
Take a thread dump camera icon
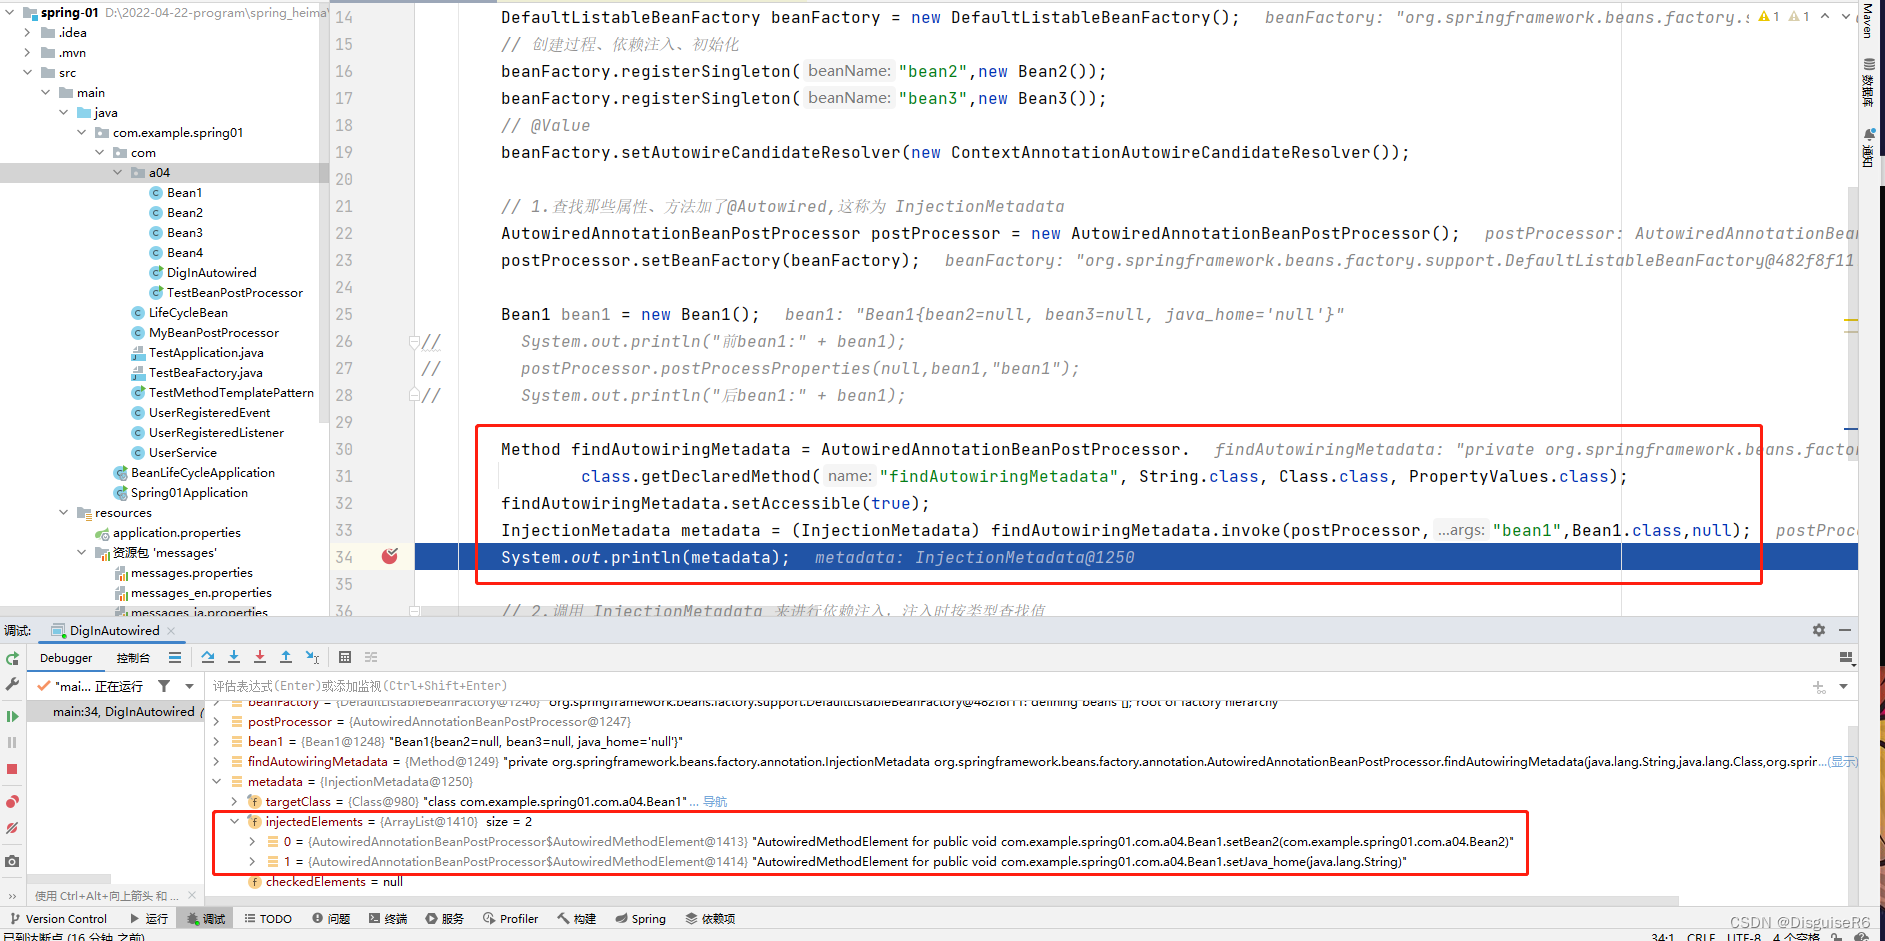tap(12, 861)
